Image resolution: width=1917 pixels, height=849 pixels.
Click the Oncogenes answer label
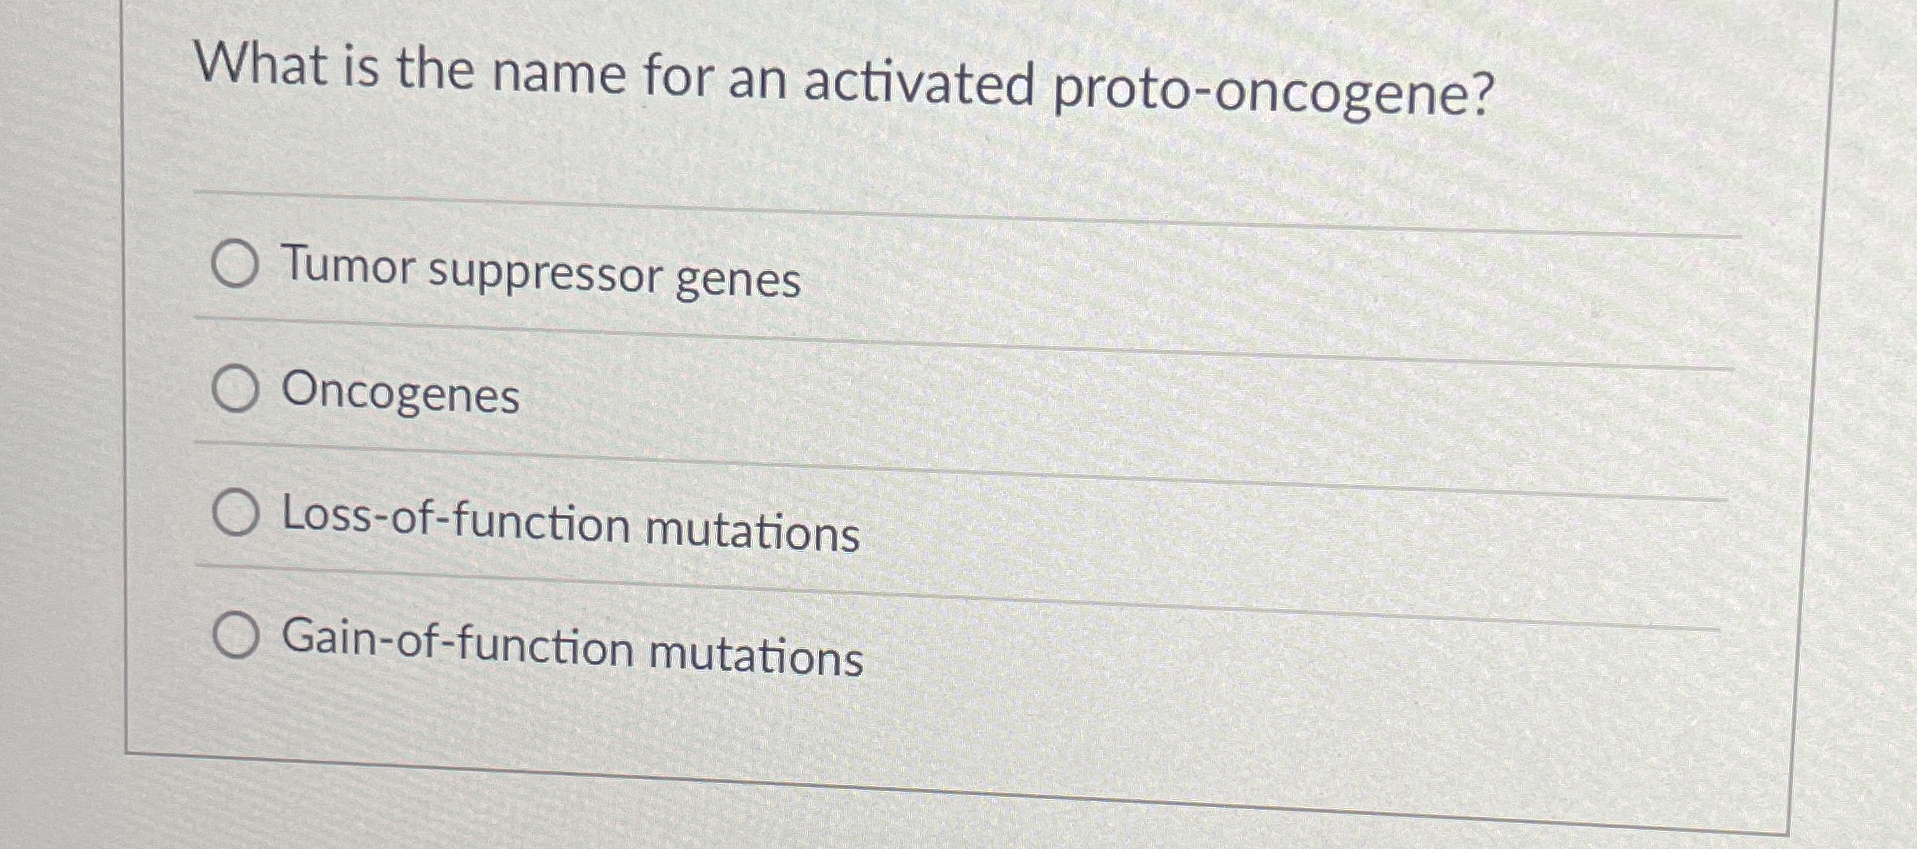(399, 396)
